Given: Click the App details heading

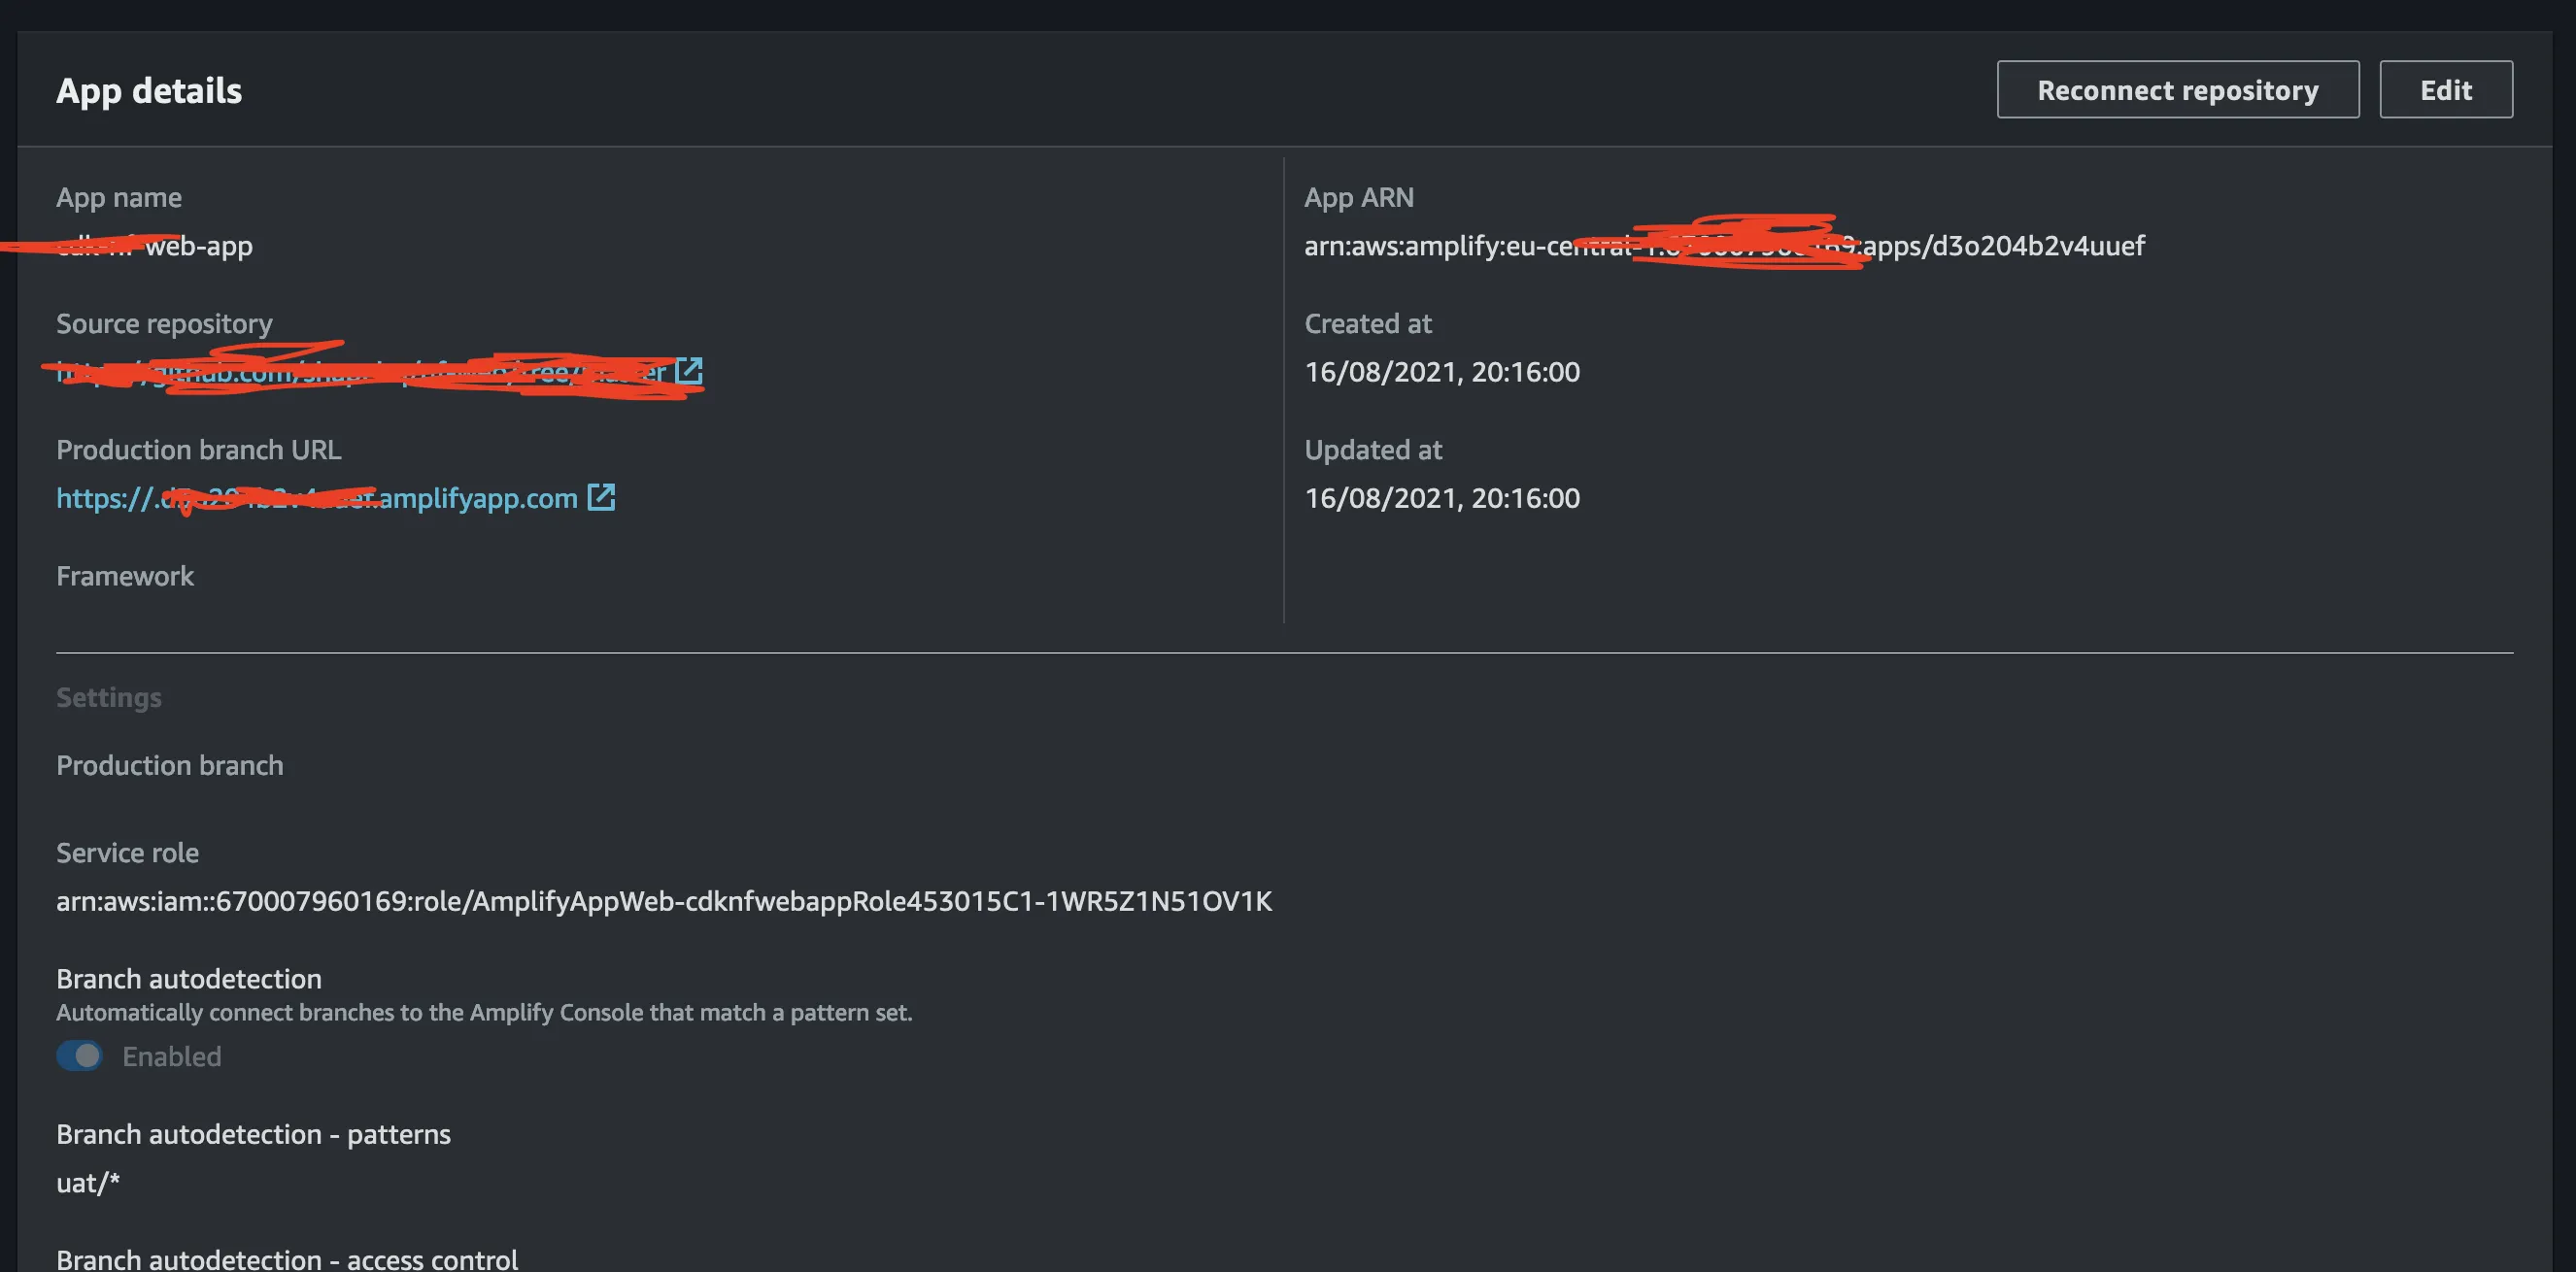Looking at the screenshot, I should [x=149, y=91].
